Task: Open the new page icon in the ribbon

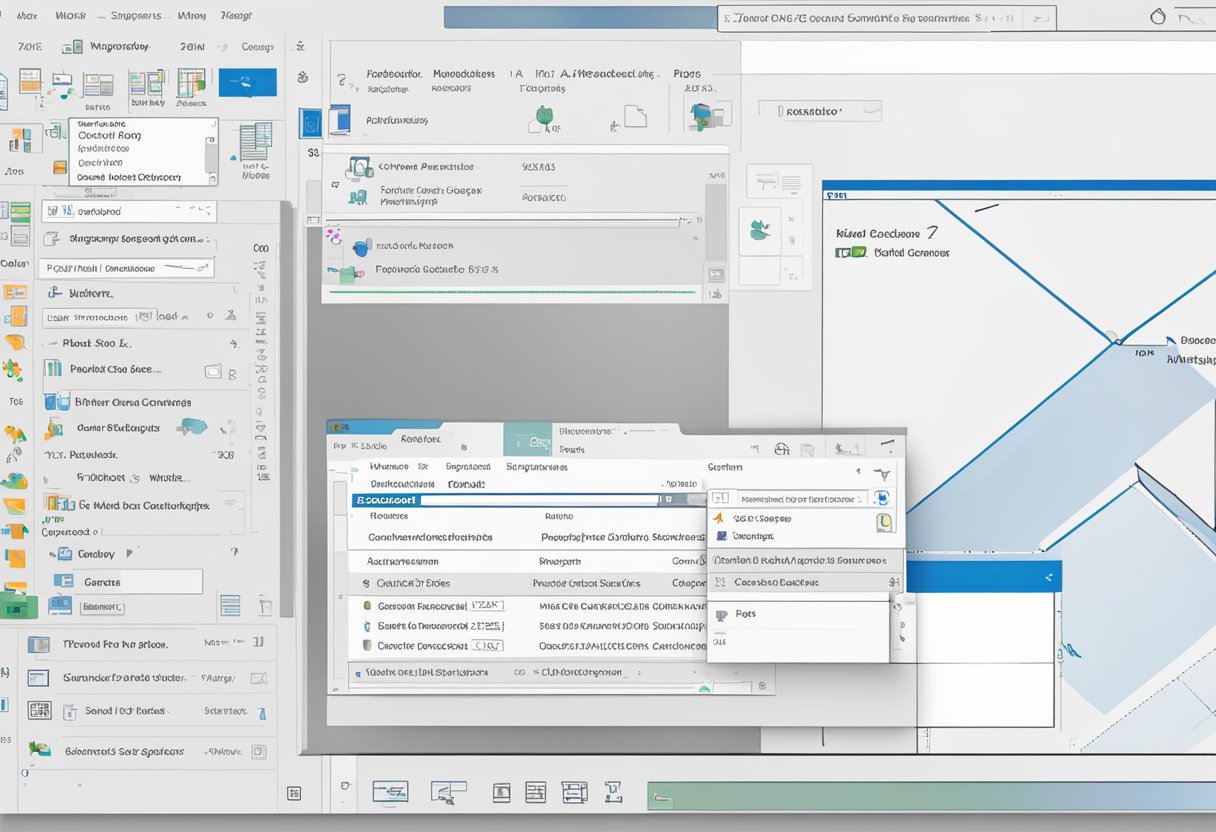Action: pyautogui.click(x=635, y=117)
